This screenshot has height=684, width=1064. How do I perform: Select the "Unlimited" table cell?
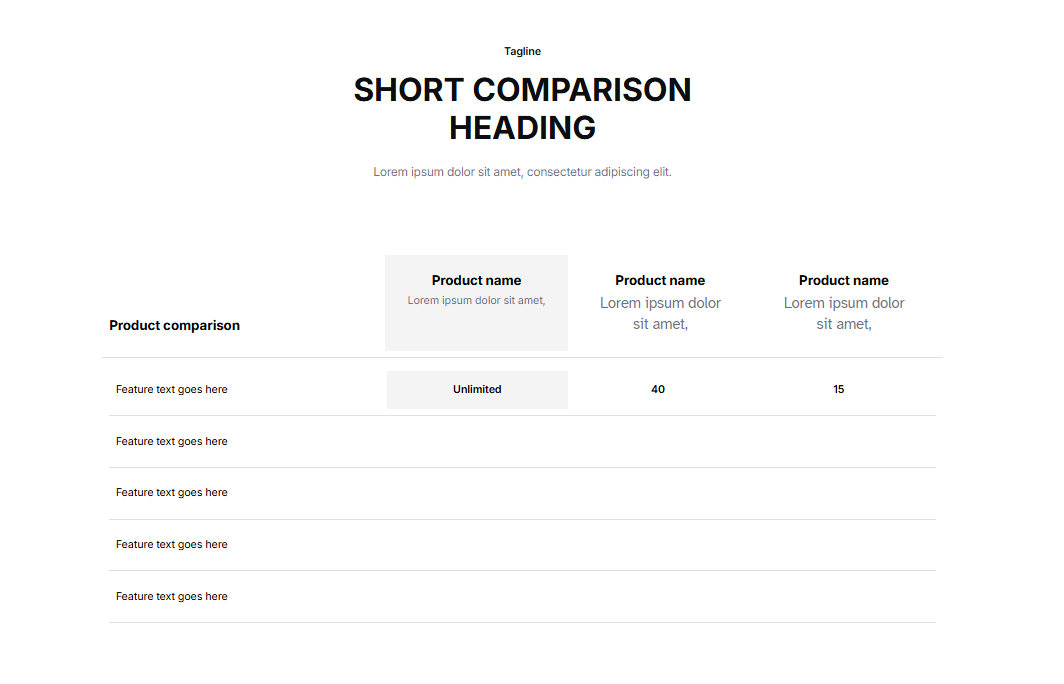[477, 390]
